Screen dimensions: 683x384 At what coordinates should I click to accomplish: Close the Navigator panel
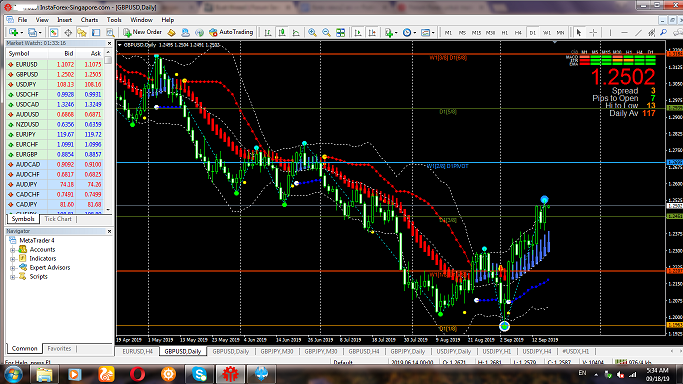pos(109,231)
